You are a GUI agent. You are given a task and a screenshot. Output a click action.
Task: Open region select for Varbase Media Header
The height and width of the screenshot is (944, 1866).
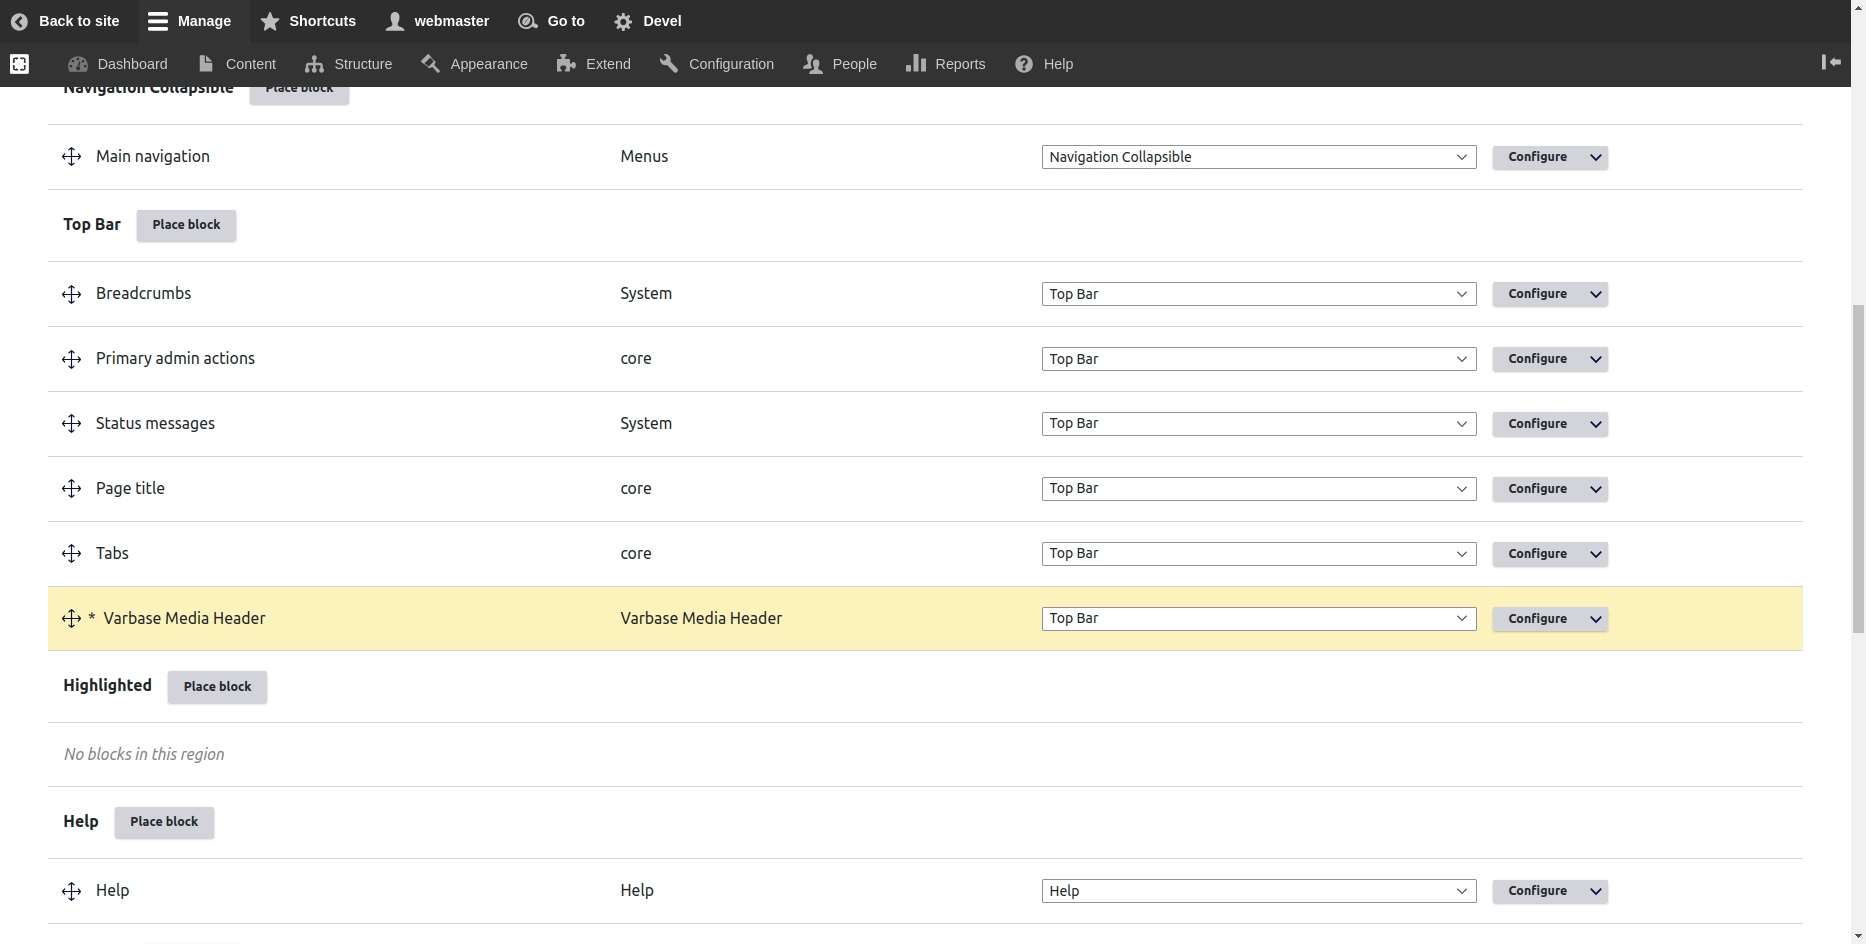[x=1258, y=619]
